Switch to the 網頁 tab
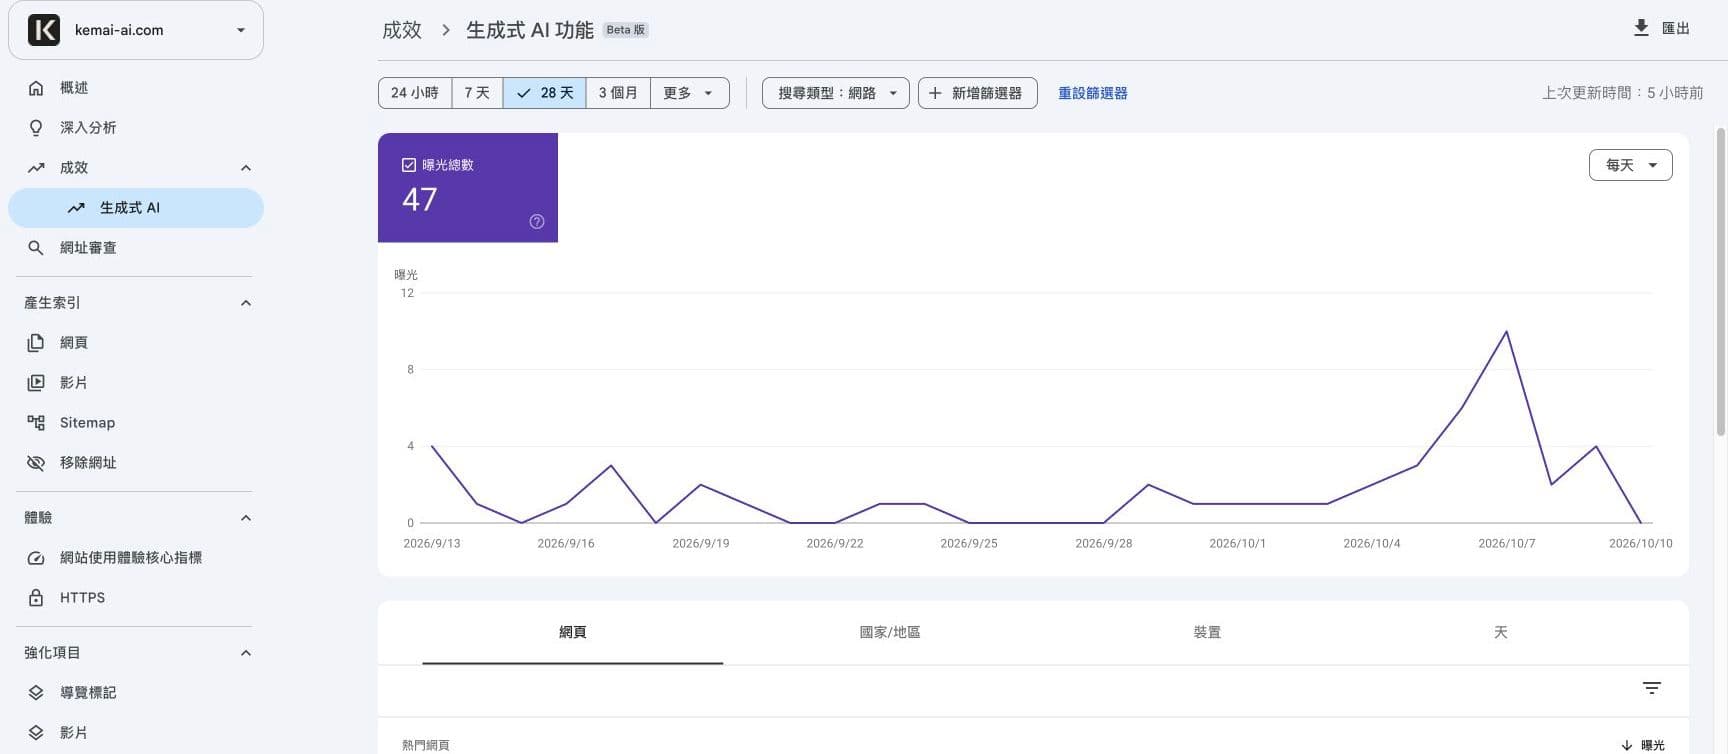The width and height of the screenshot is (1728, 754). 573,633
